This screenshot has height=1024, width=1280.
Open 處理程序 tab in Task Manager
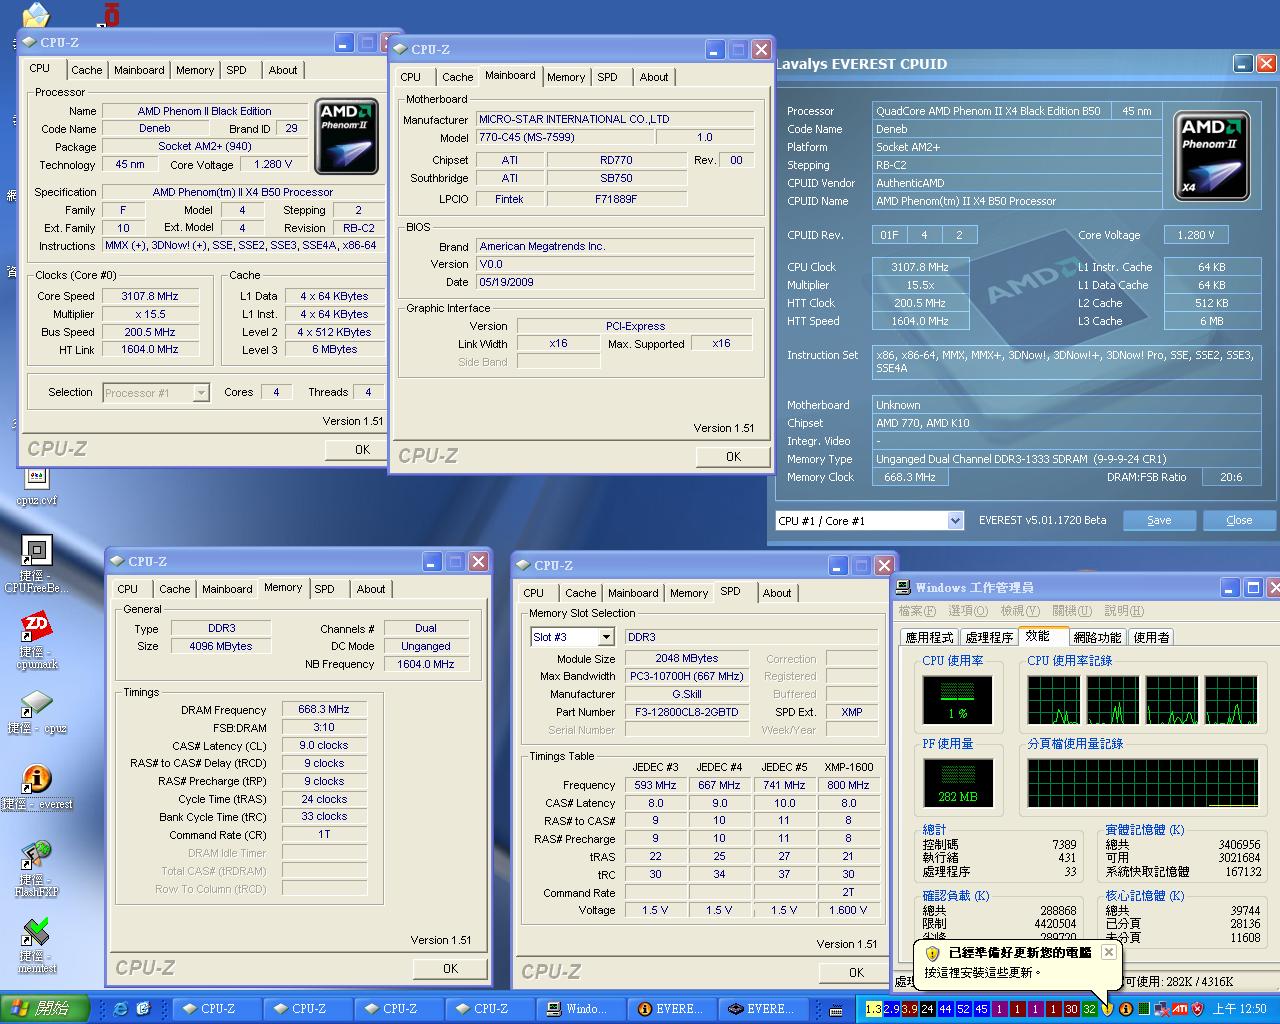point(989,637)
